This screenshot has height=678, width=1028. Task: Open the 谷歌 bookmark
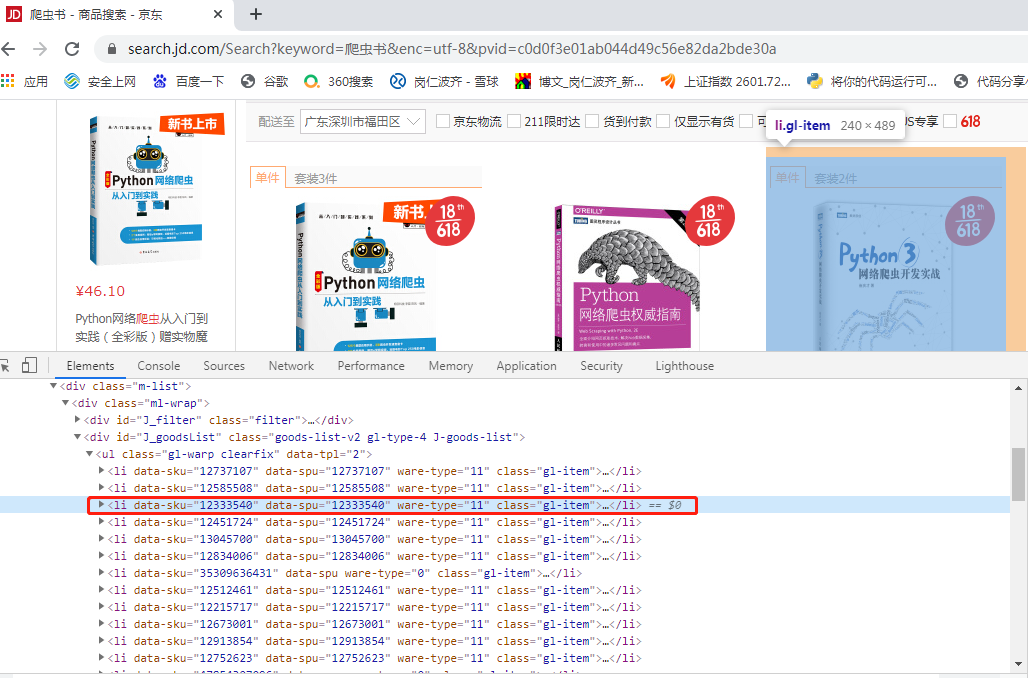pos(264,81)
